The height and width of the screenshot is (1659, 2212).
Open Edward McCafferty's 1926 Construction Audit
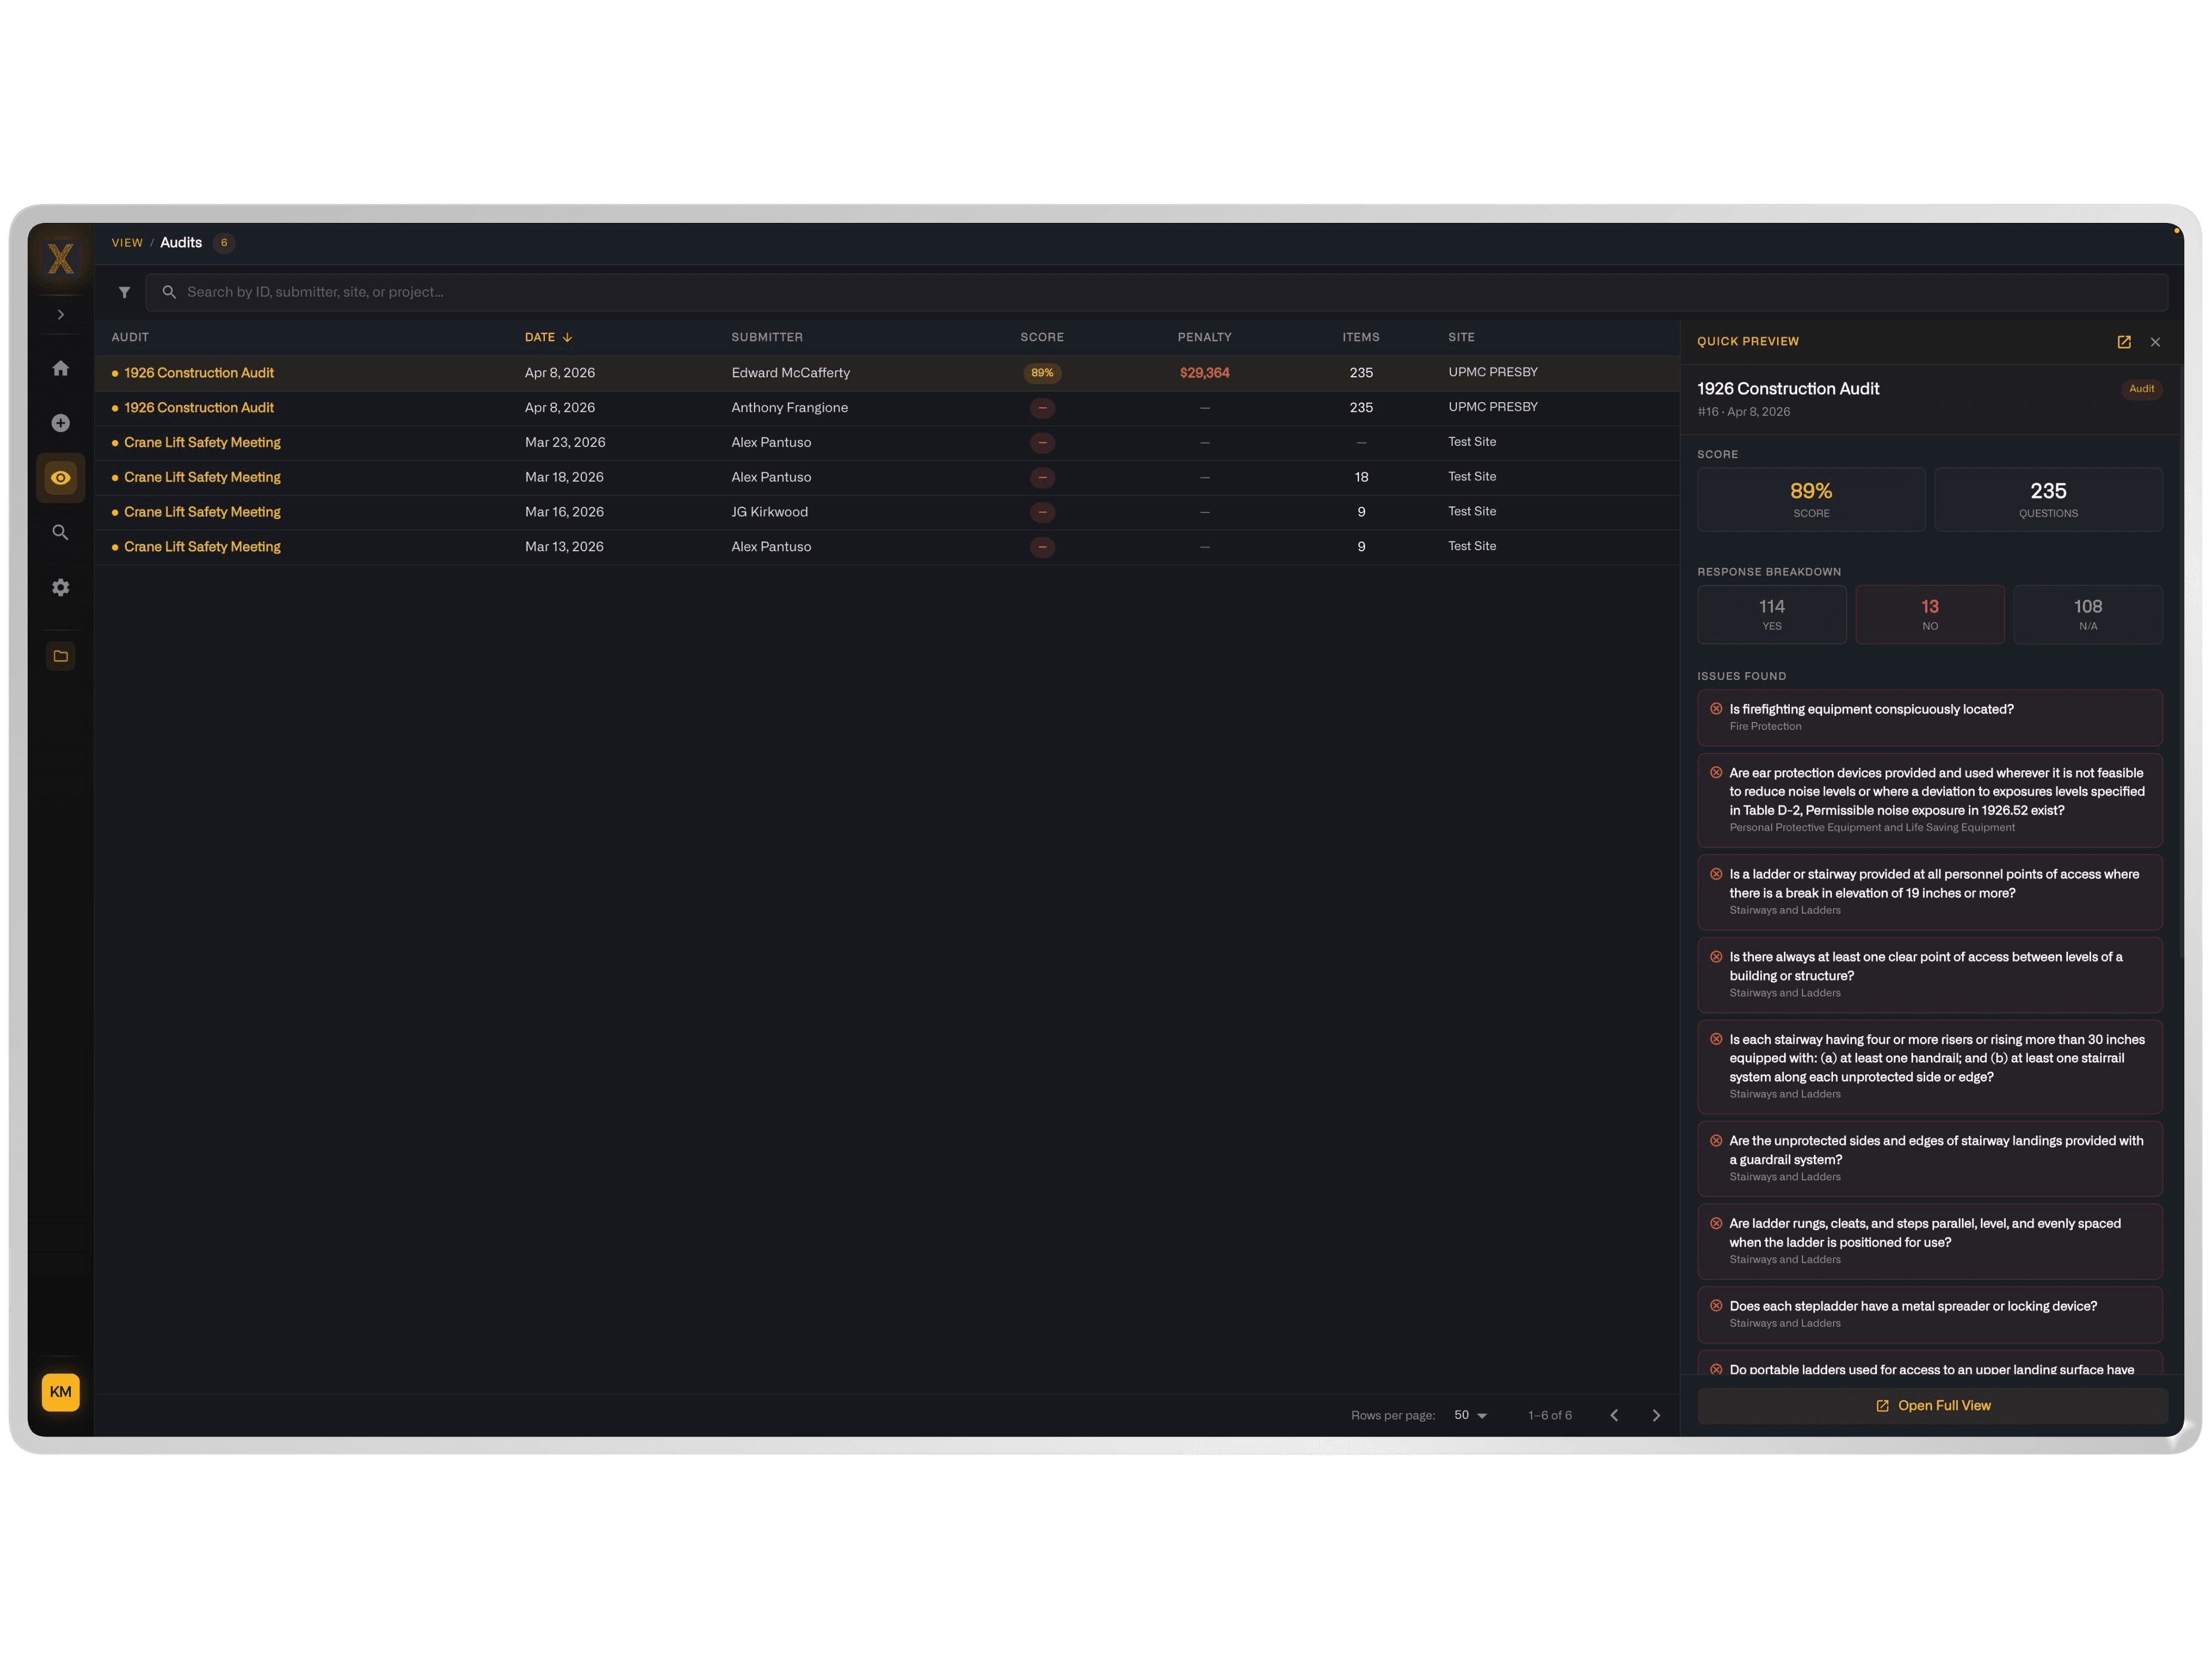point(199,373)
